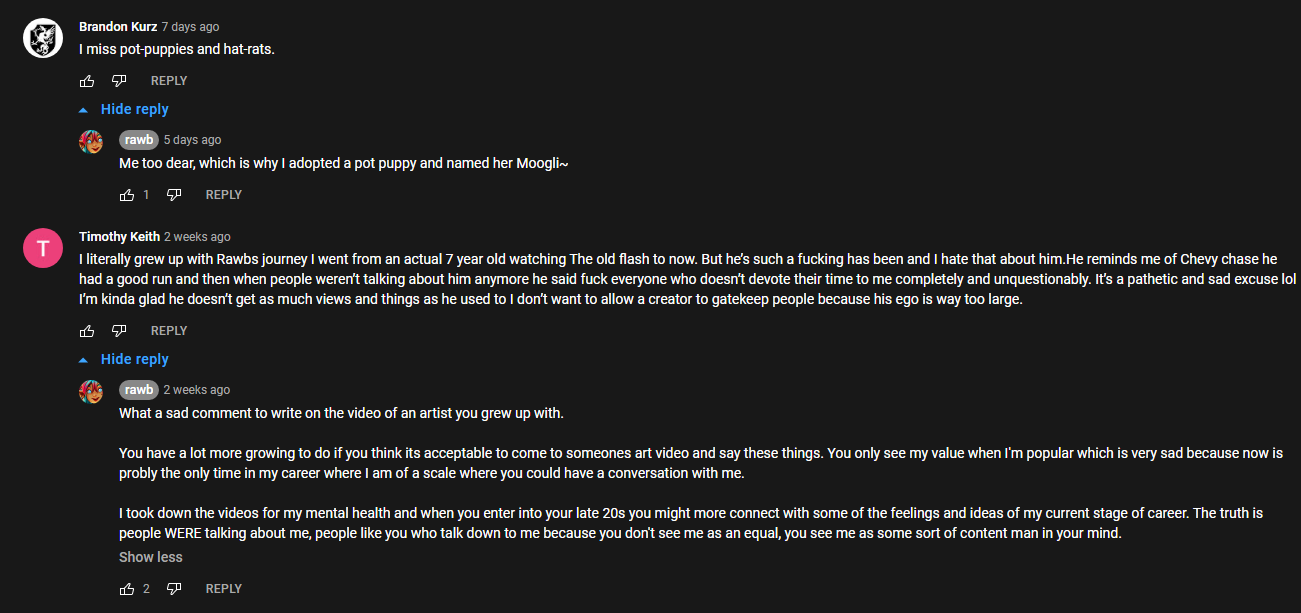Like rawb's reply about Moogli
The width and height of the screenshot is (1301, 613).
click(127, 195)
